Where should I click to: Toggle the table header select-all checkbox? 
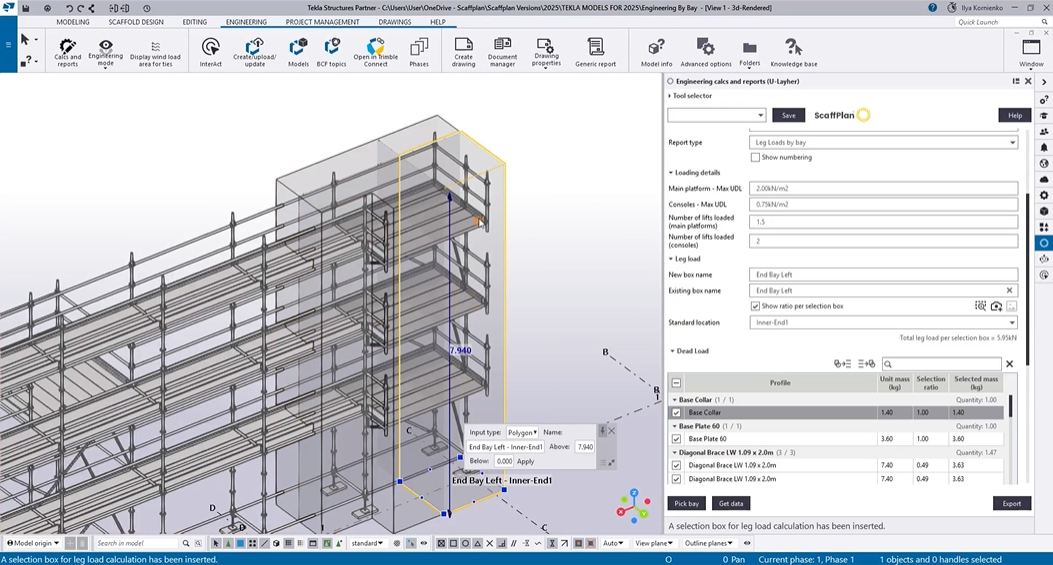676,383
